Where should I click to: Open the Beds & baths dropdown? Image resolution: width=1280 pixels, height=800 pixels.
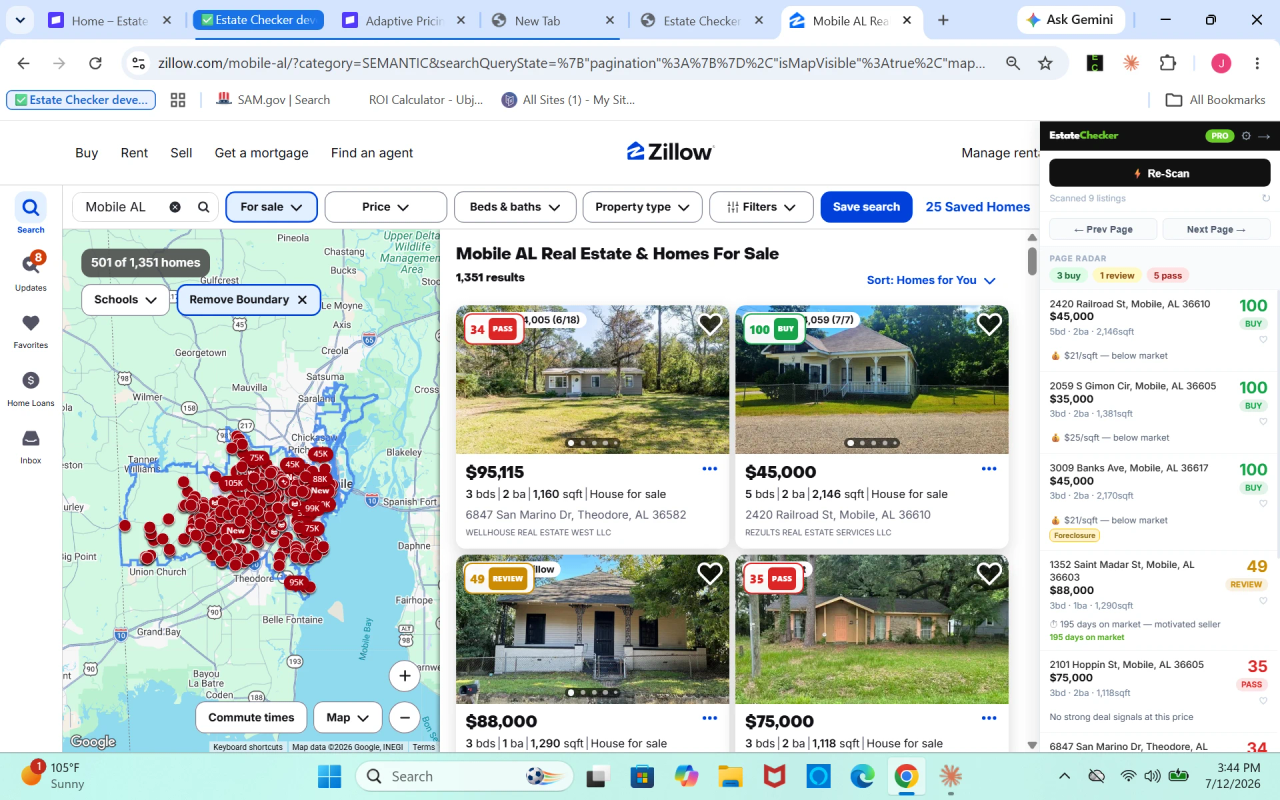(x=515, y=207)
